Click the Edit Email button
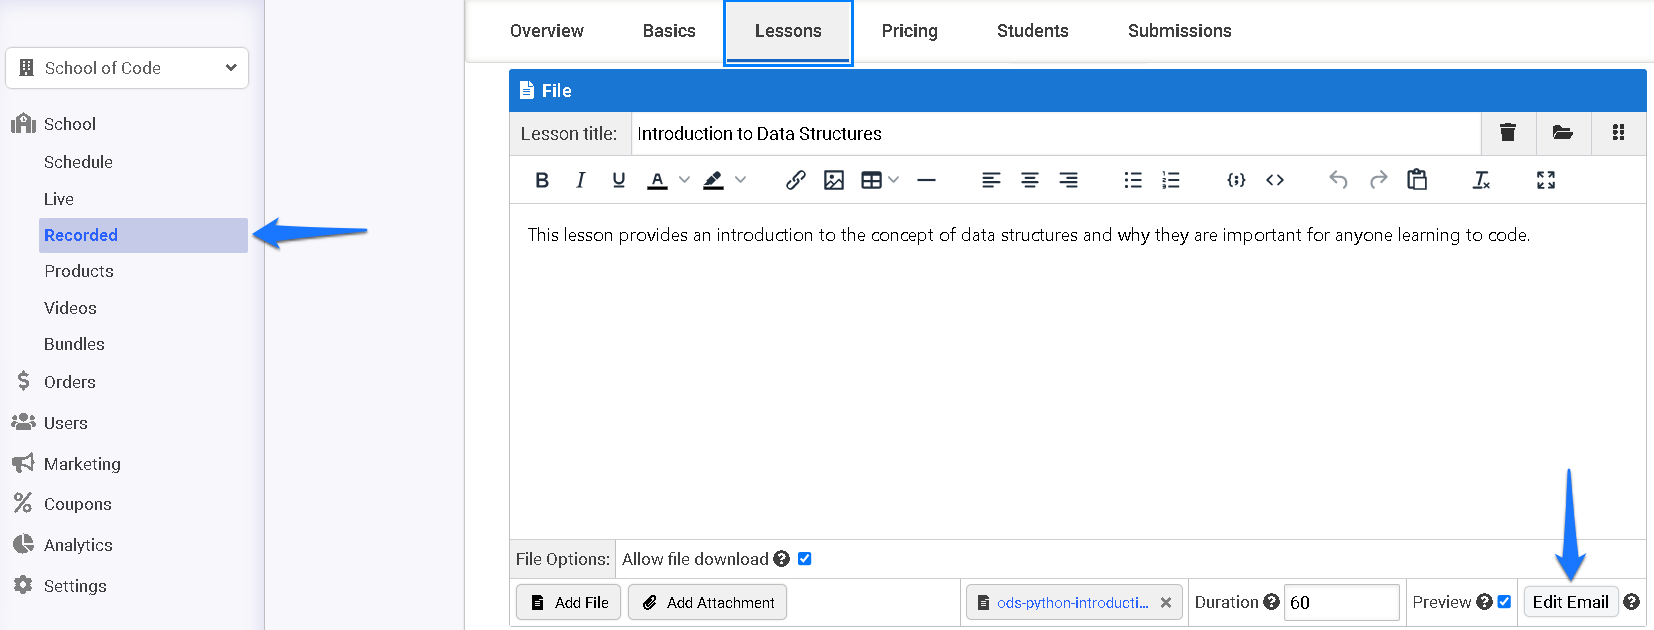 (x=1571, y=602)
